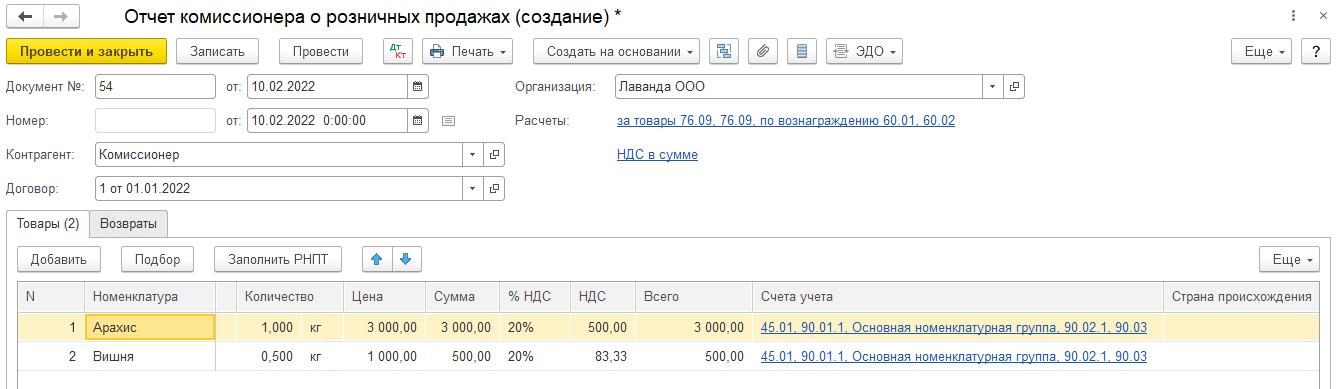Show Дт/Кт postings icon
The height and width of the screenshot is (389, 1340).
coord(398,51)
